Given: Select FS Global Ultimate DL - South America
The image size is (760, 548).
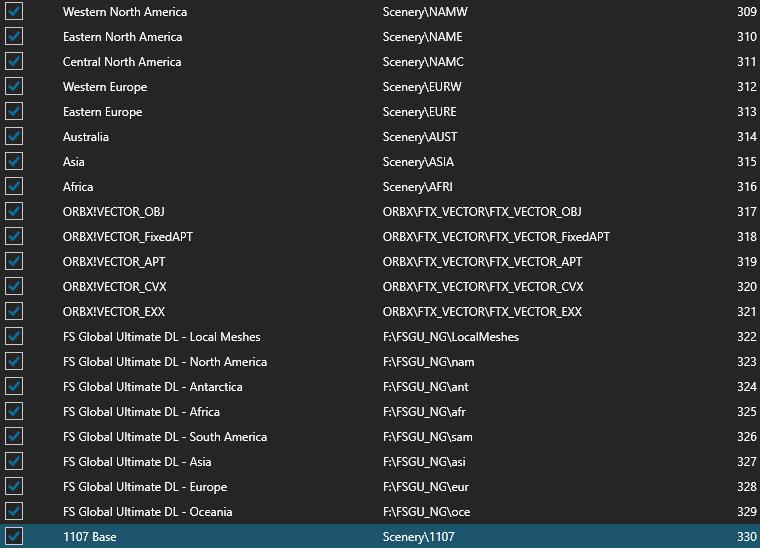Looking at the screenshot, I should tap(164, 437).
